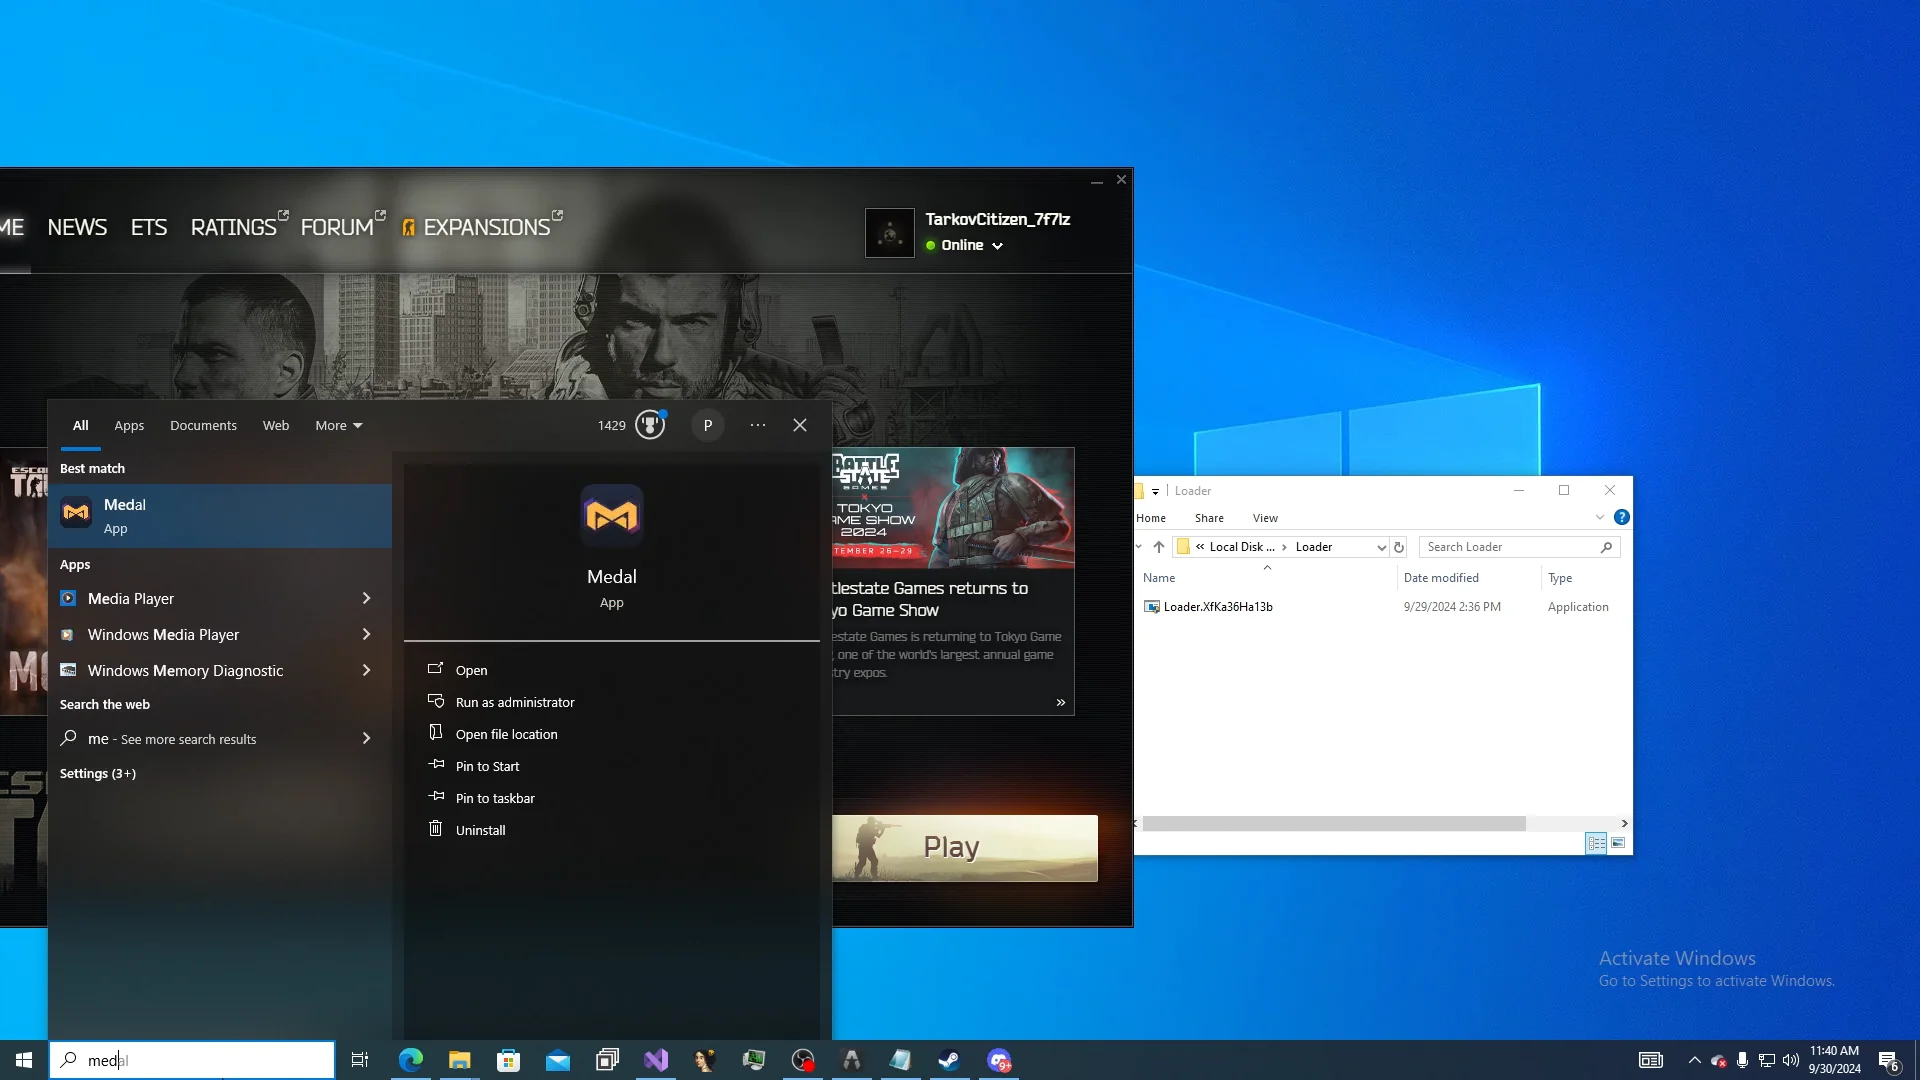Expand the Windows Media Player search result chevron
This screenshot has width=1920, height=1080.
click(366, 634)
